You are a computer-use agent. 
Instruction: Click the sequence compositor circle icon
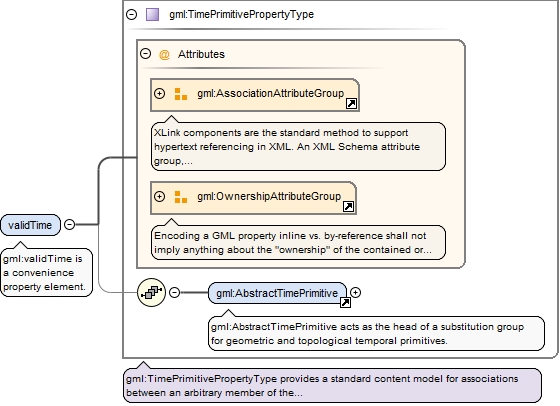(151, 293)
